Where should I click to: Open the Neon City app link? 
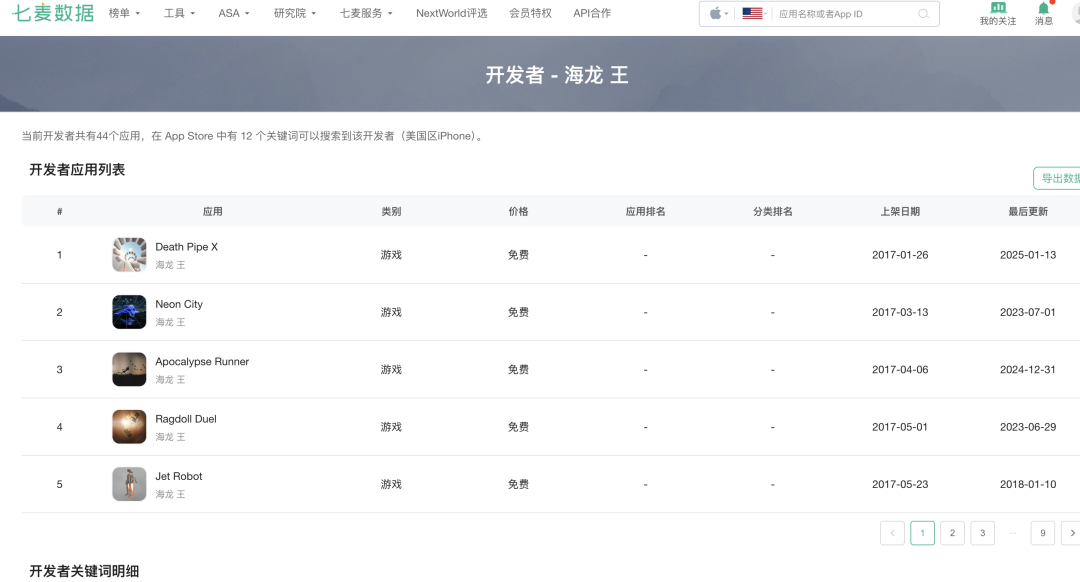pos(179,304)
